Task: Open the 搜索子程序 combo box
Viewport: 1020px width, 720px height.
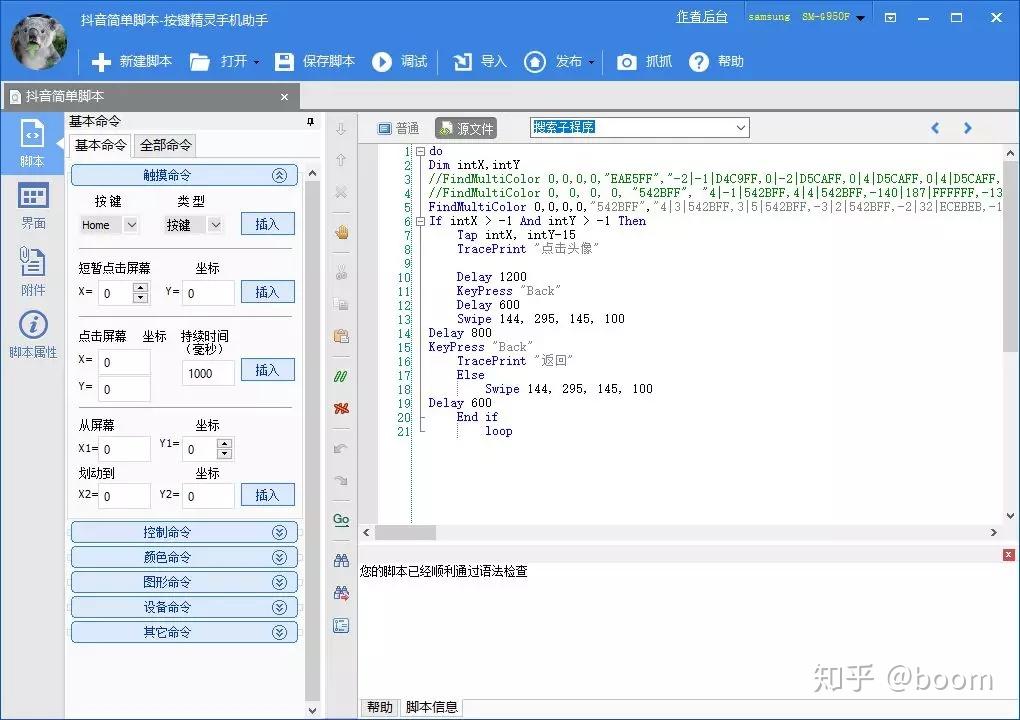Action: pos(639,127)
